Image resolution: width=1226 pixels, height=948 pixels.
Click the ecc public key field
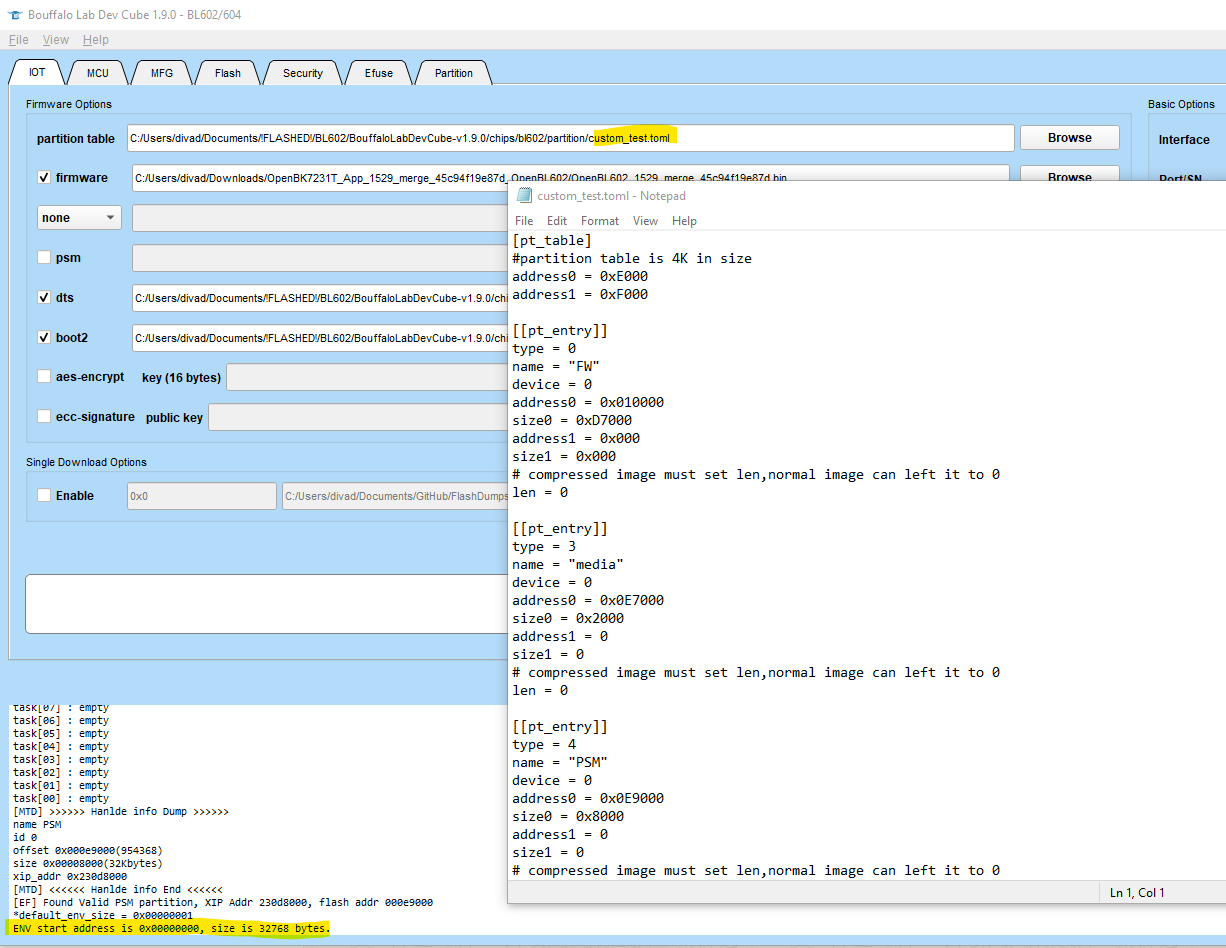pyautogui.click(x=358, y=417)
